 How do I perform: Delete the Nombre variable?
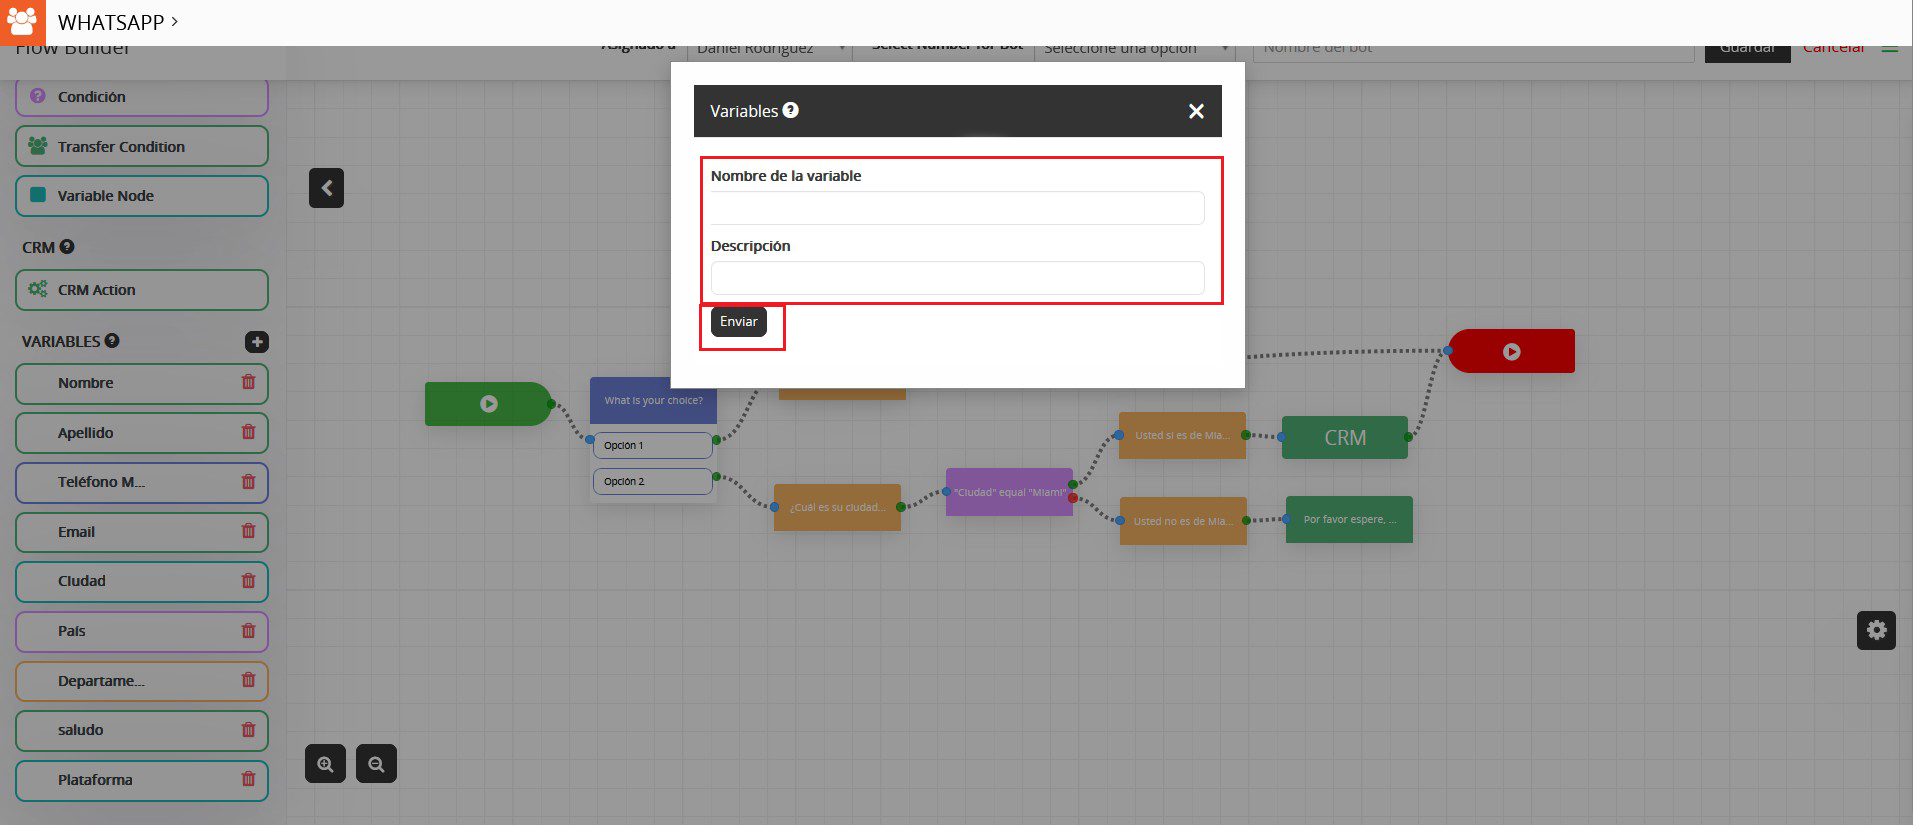pos(248,382)
